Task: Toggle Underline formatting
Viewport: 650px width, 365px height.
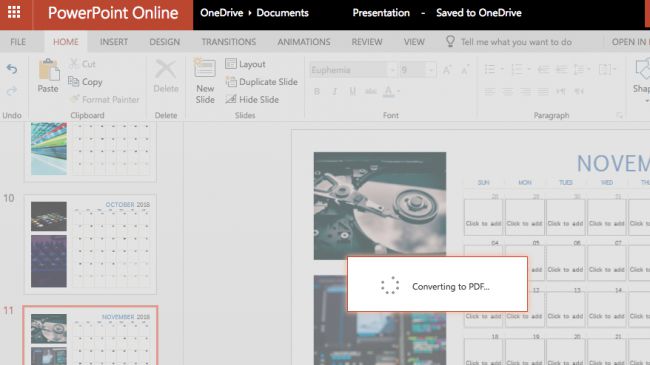Action: (352, 91)
